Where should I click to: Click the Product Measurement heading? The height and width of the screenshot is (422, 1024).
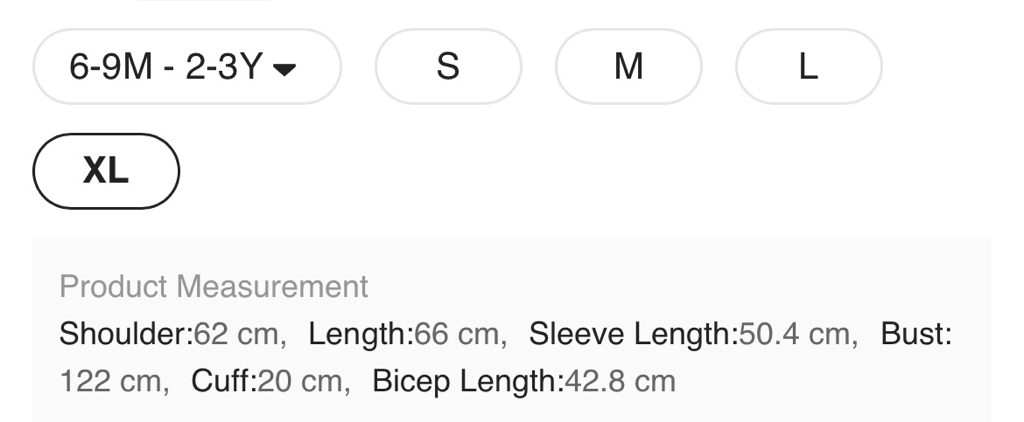[x=214, y=287]
